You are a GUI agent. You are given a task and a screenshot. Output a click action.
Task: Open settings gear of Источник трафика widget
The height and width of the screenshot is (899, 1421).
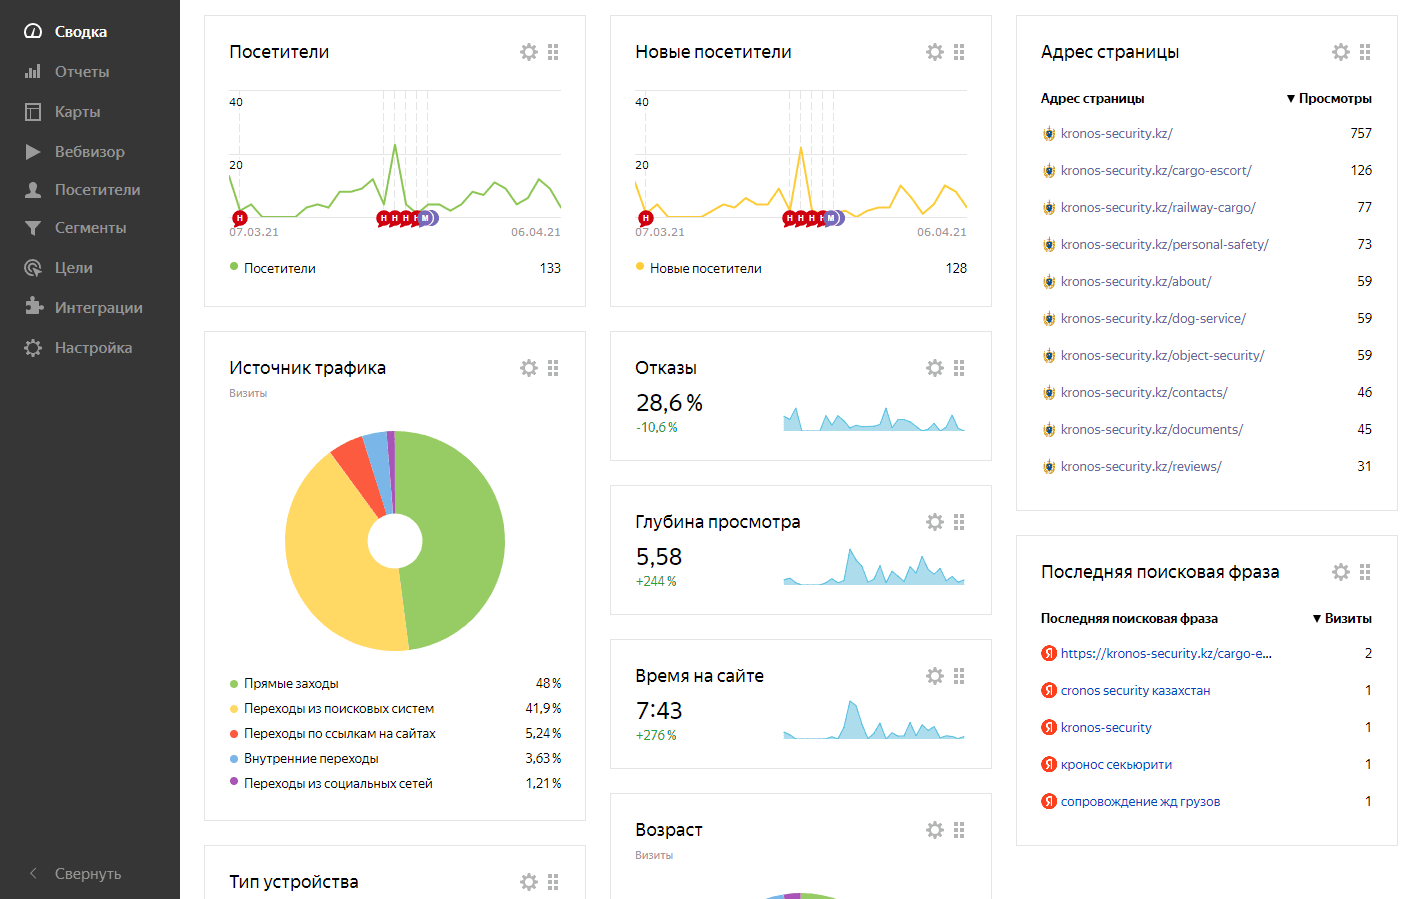pos(529,368)
